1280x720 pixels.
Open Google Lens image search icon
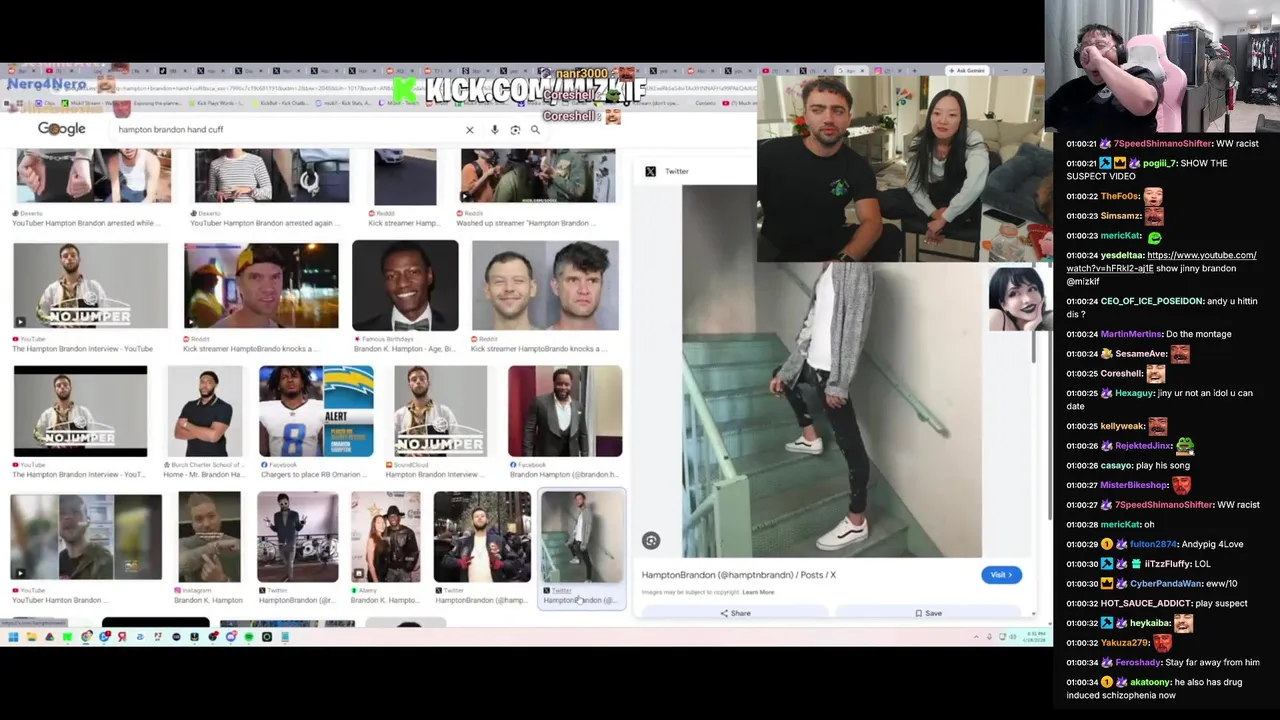(515, 130)
